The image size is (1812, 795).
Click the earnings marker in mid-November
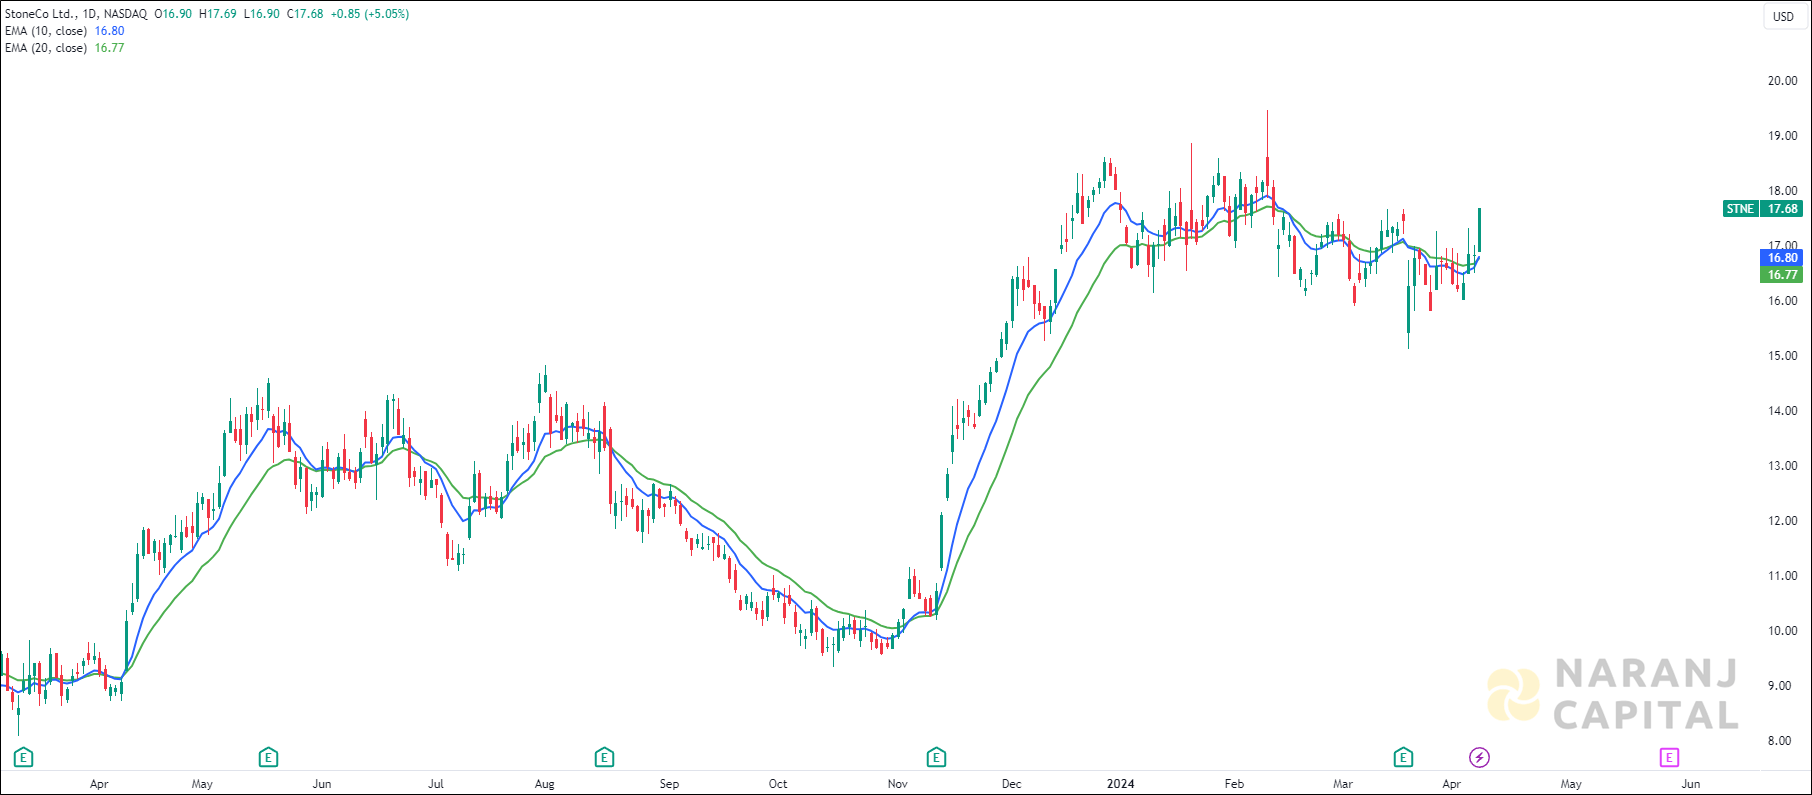click(x=936, y=757)
